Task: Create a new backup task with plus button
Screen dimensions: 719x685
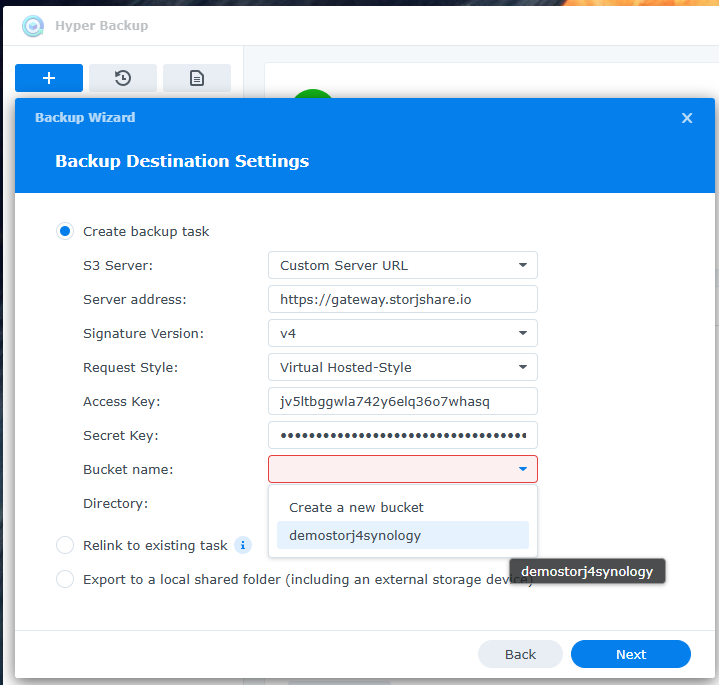Action: tap(49, 78)
